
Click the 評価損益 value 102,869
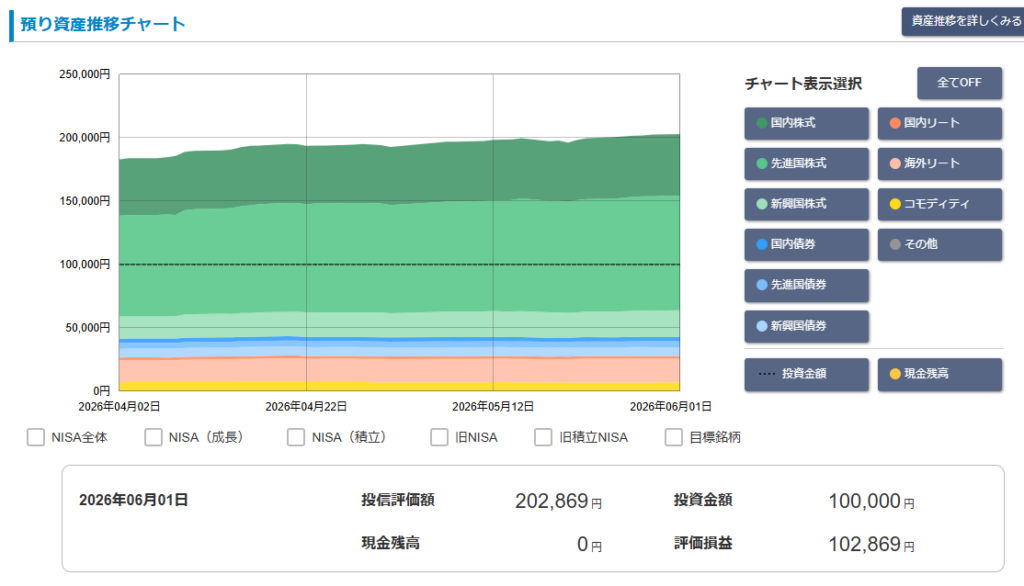(x=865, y=544)
